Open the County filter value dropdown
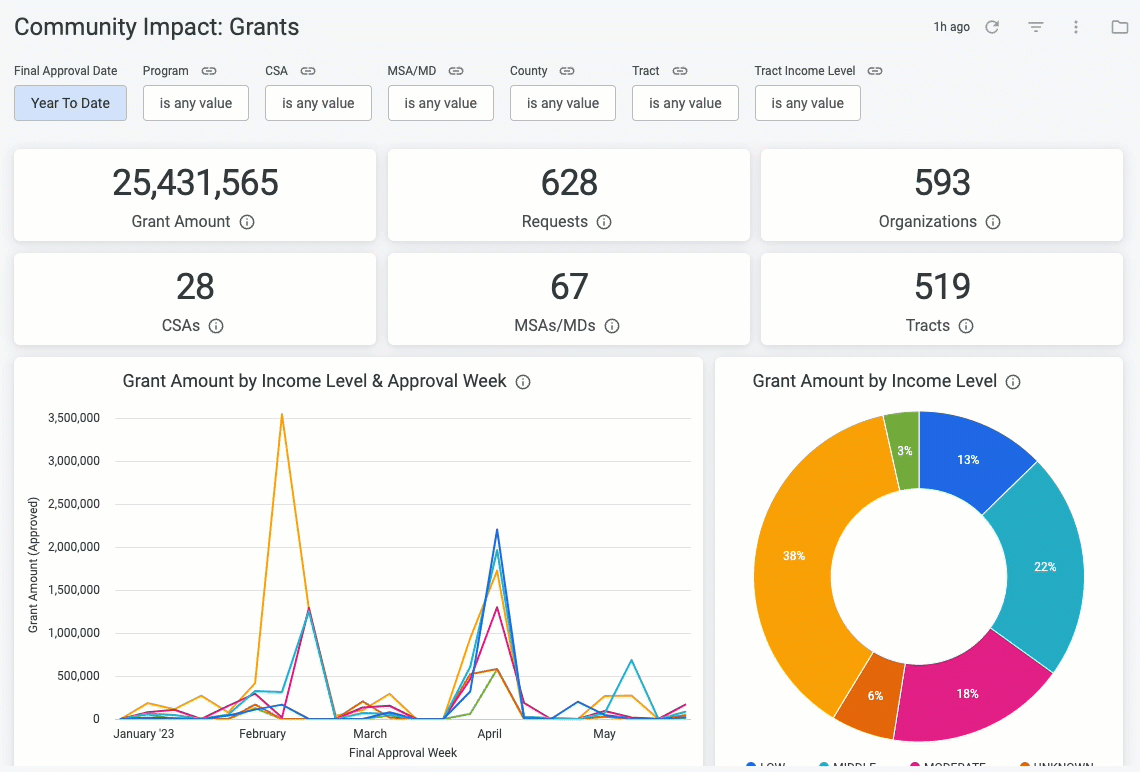Image resolution: width=1140 pixels, height=772 pixels. pos(563,103)
